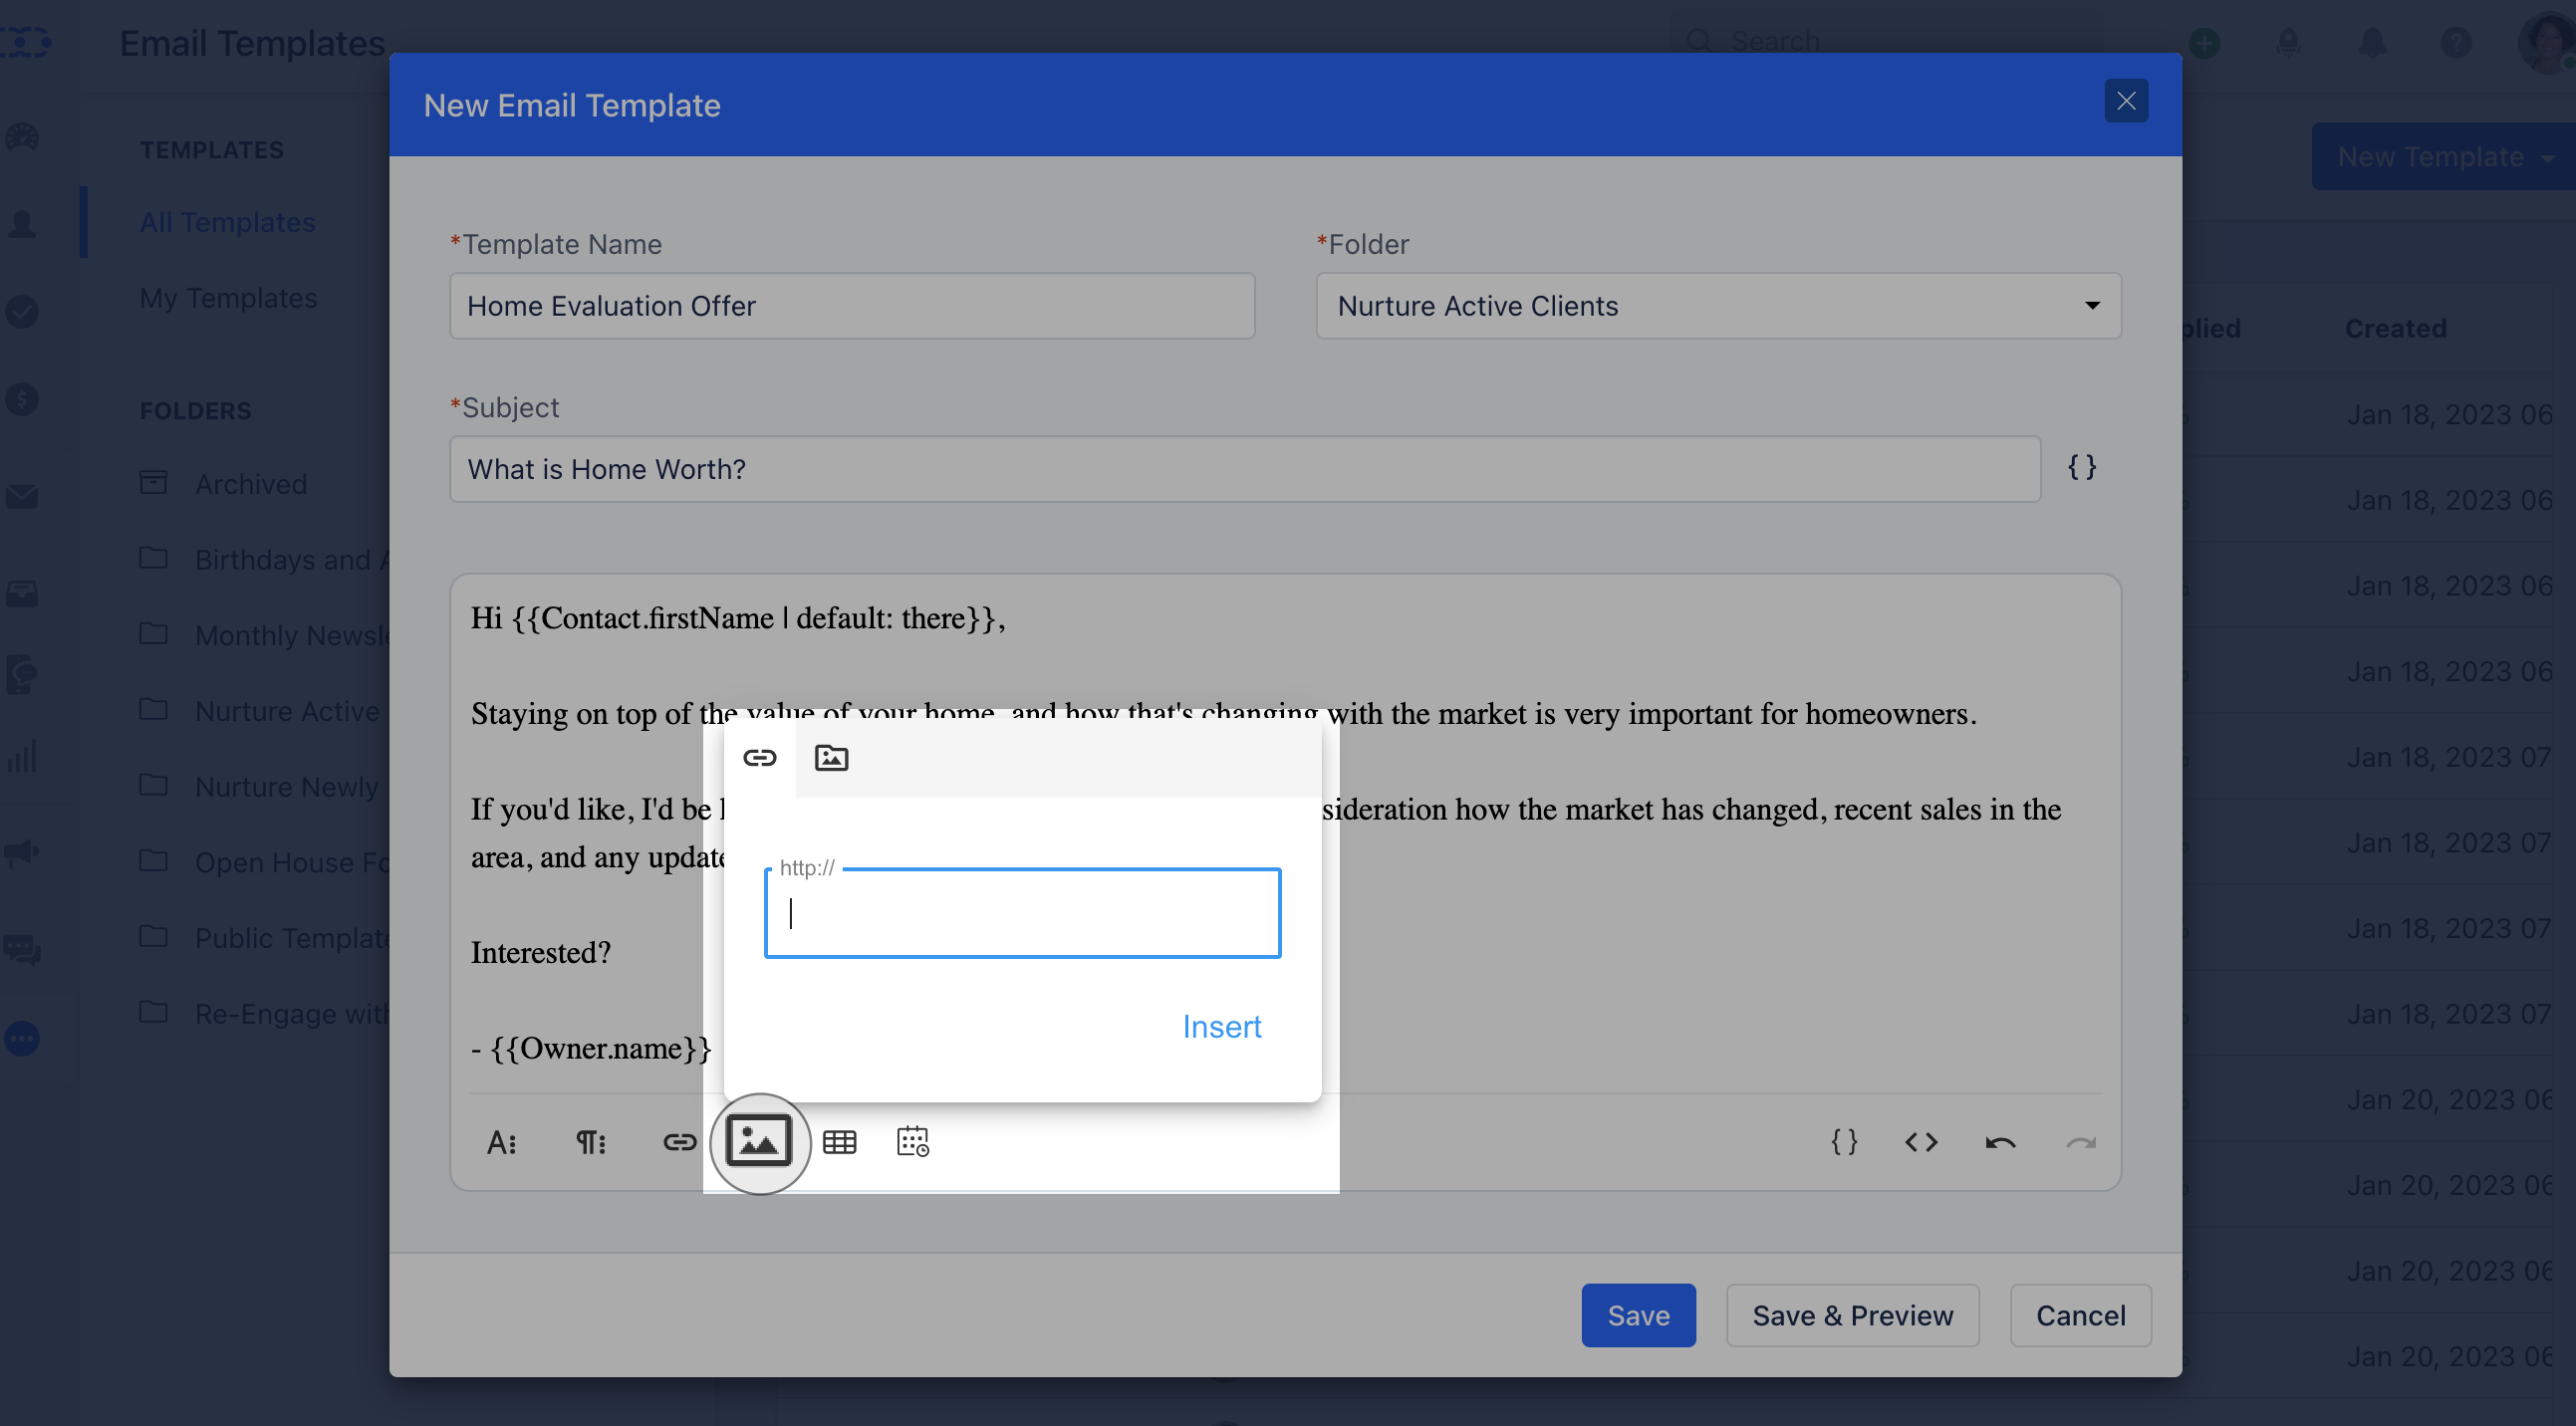Viewport: 2576px width, 1426px height.
Task: Open the notifications bell icon
Action: [x=2372, y=43]
